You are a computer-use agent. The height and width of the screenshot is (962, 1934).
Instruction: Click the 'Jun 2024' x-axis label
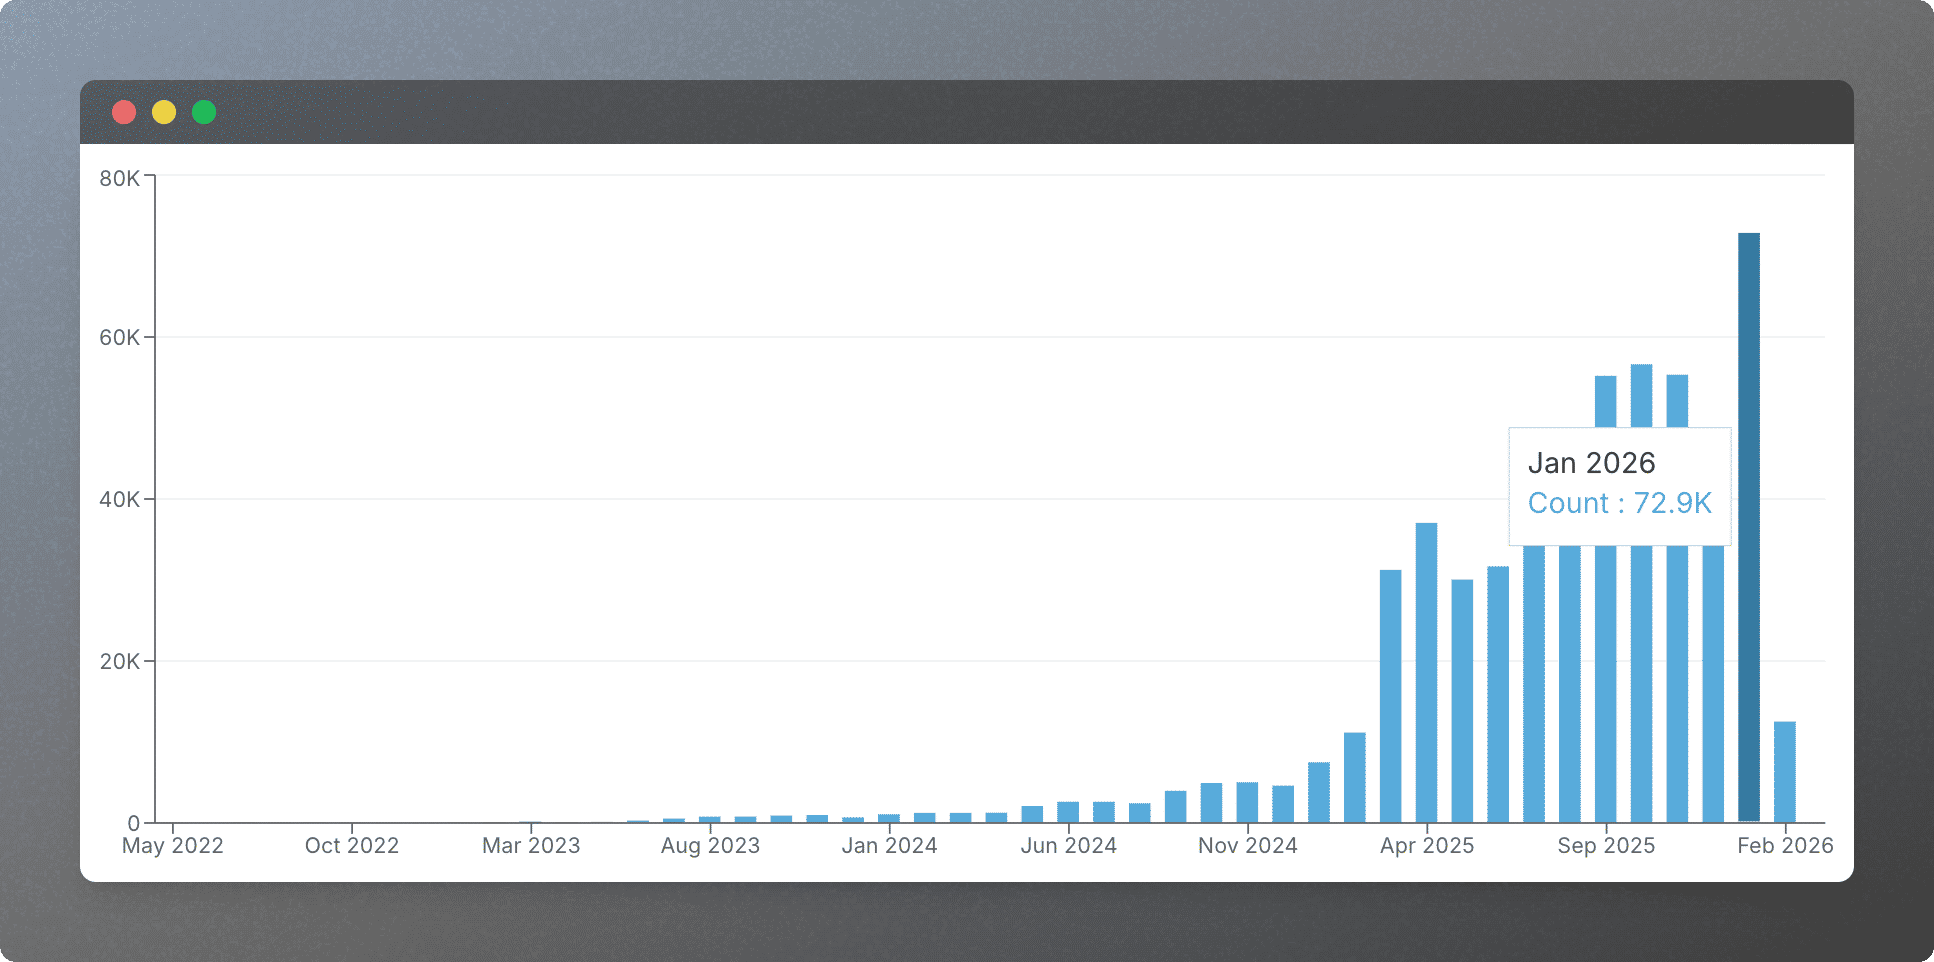coord(1068,846)
